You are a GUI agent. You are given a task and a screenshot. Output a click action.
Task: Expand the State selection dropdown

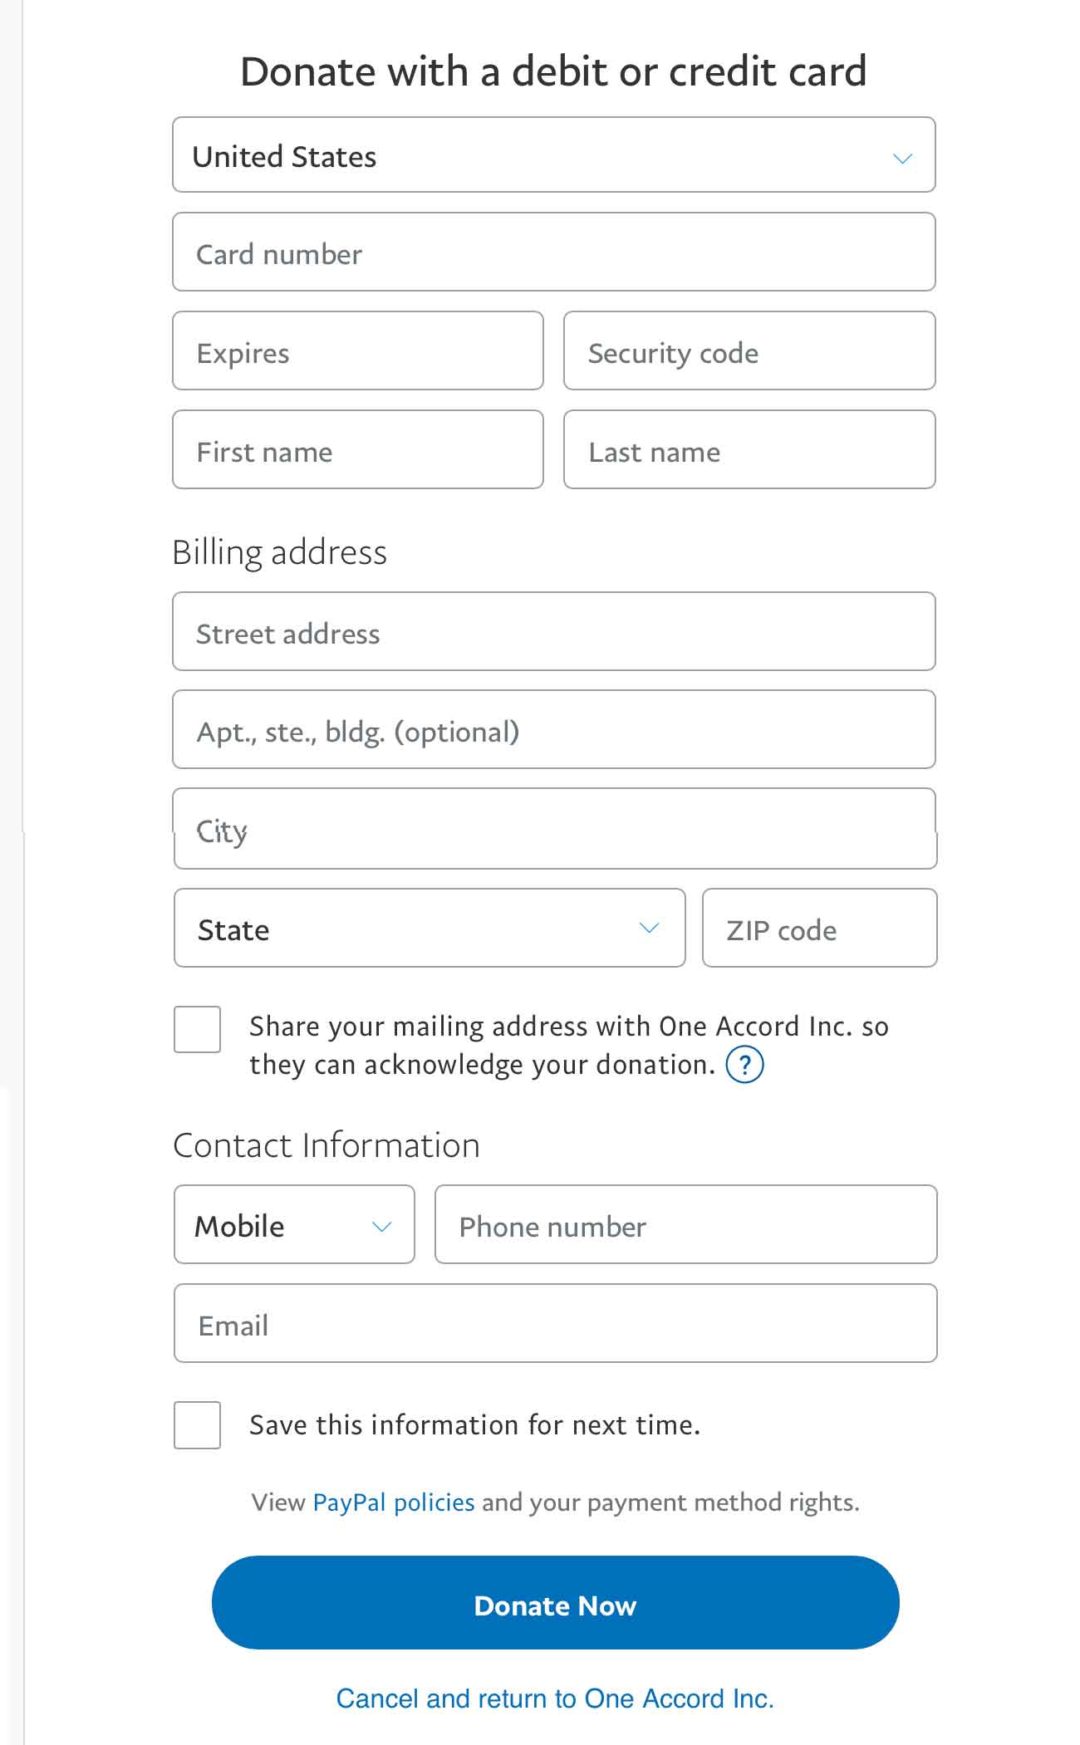click(x=430, y=928)
